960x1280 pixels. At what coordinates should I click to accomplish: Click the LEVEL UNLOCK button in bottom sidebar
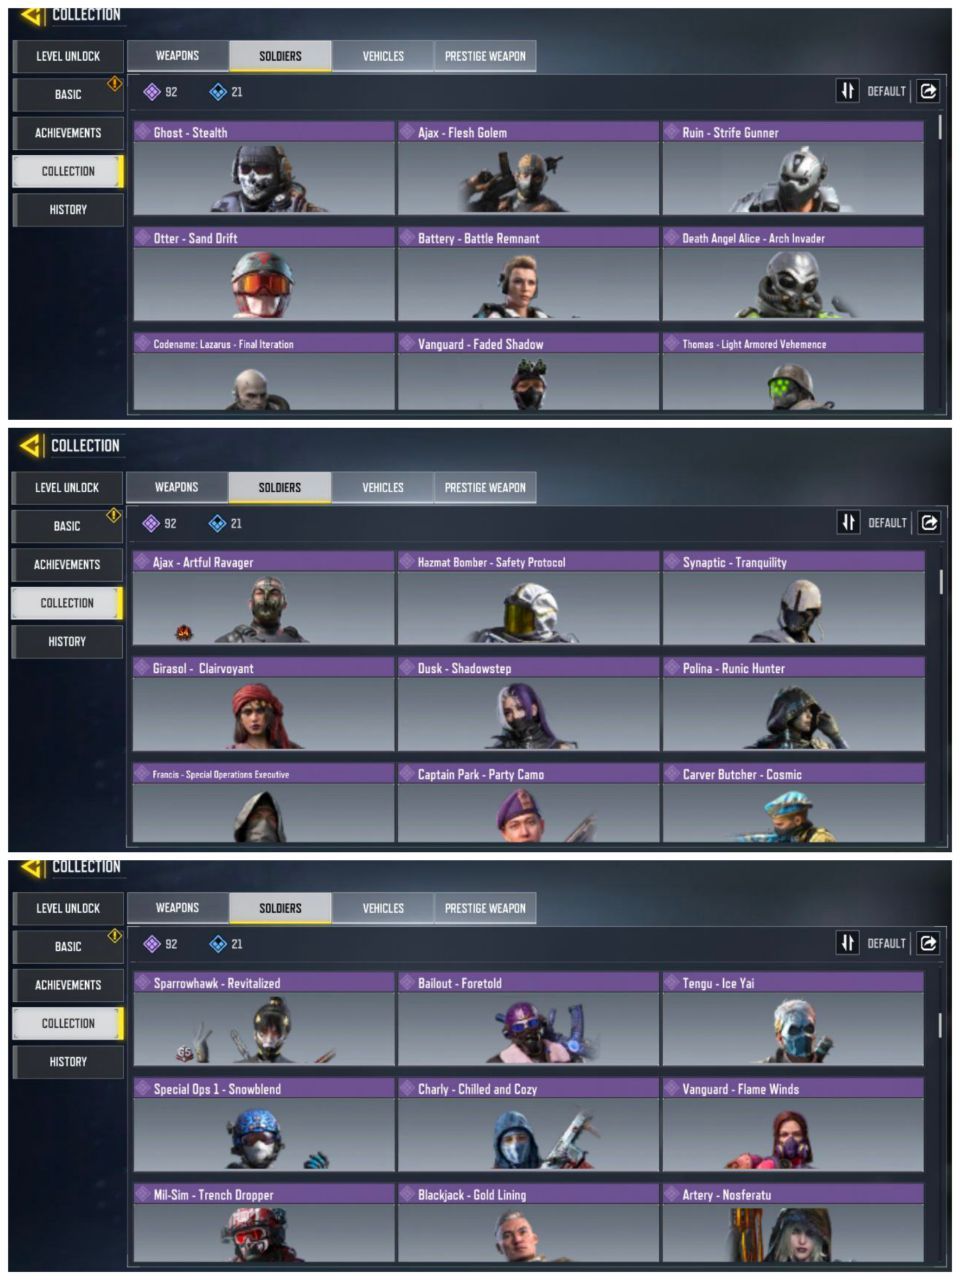[68, 908]
